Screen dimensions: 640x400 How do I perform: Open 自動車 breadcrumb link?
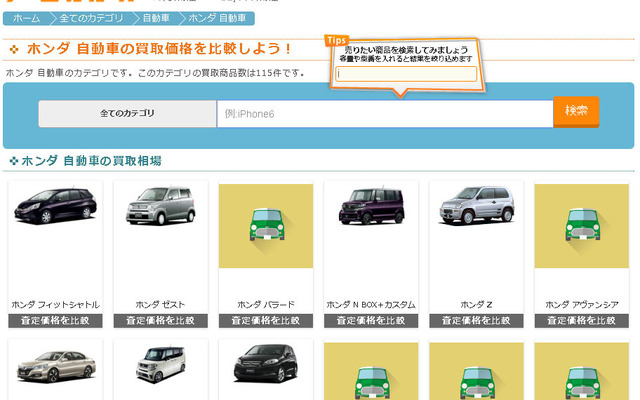click(x=156, y=18)
